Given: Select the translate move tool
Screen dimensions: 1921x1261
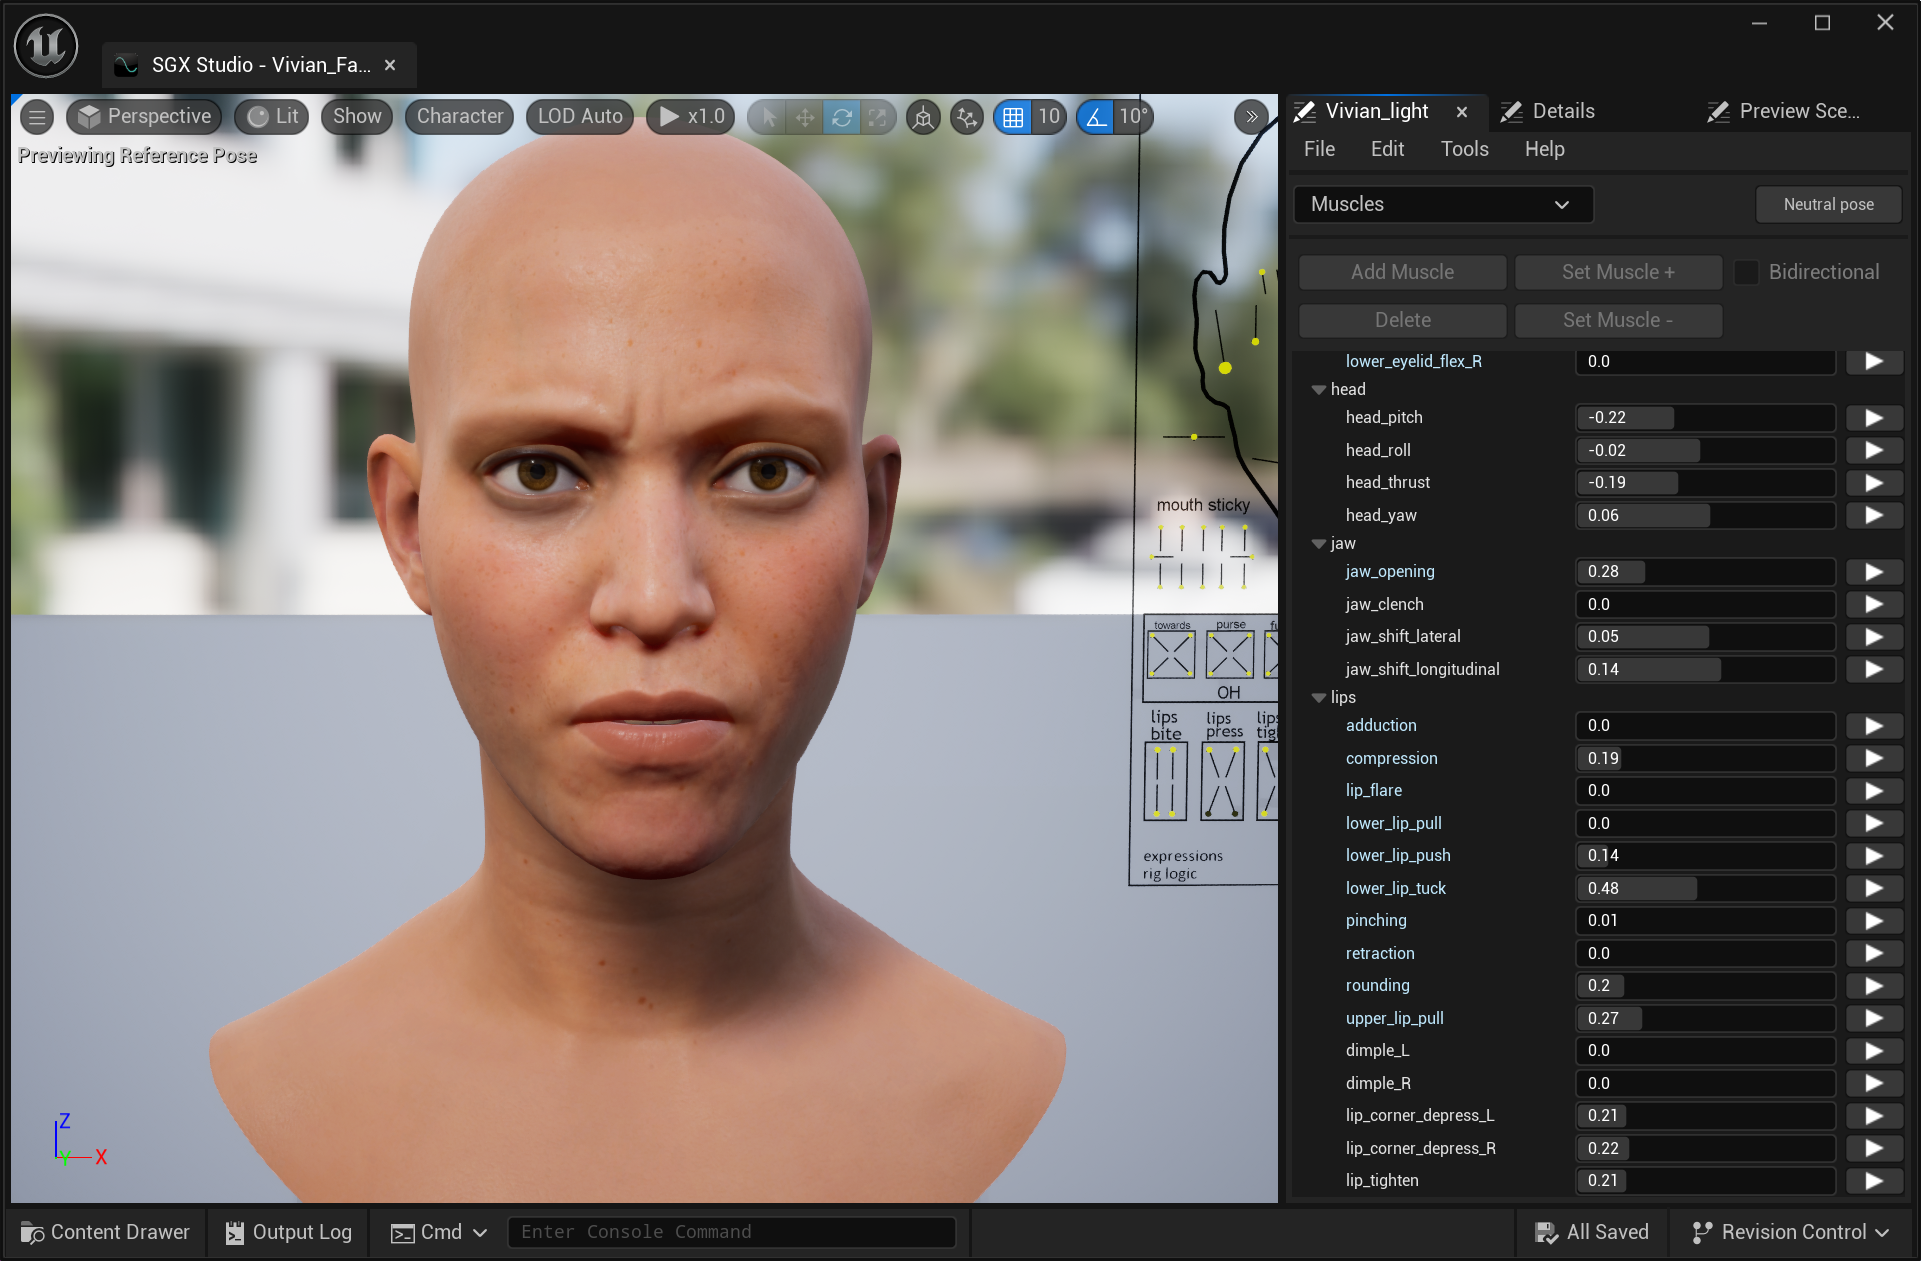Looking at the screenshot, I should 805,117.
